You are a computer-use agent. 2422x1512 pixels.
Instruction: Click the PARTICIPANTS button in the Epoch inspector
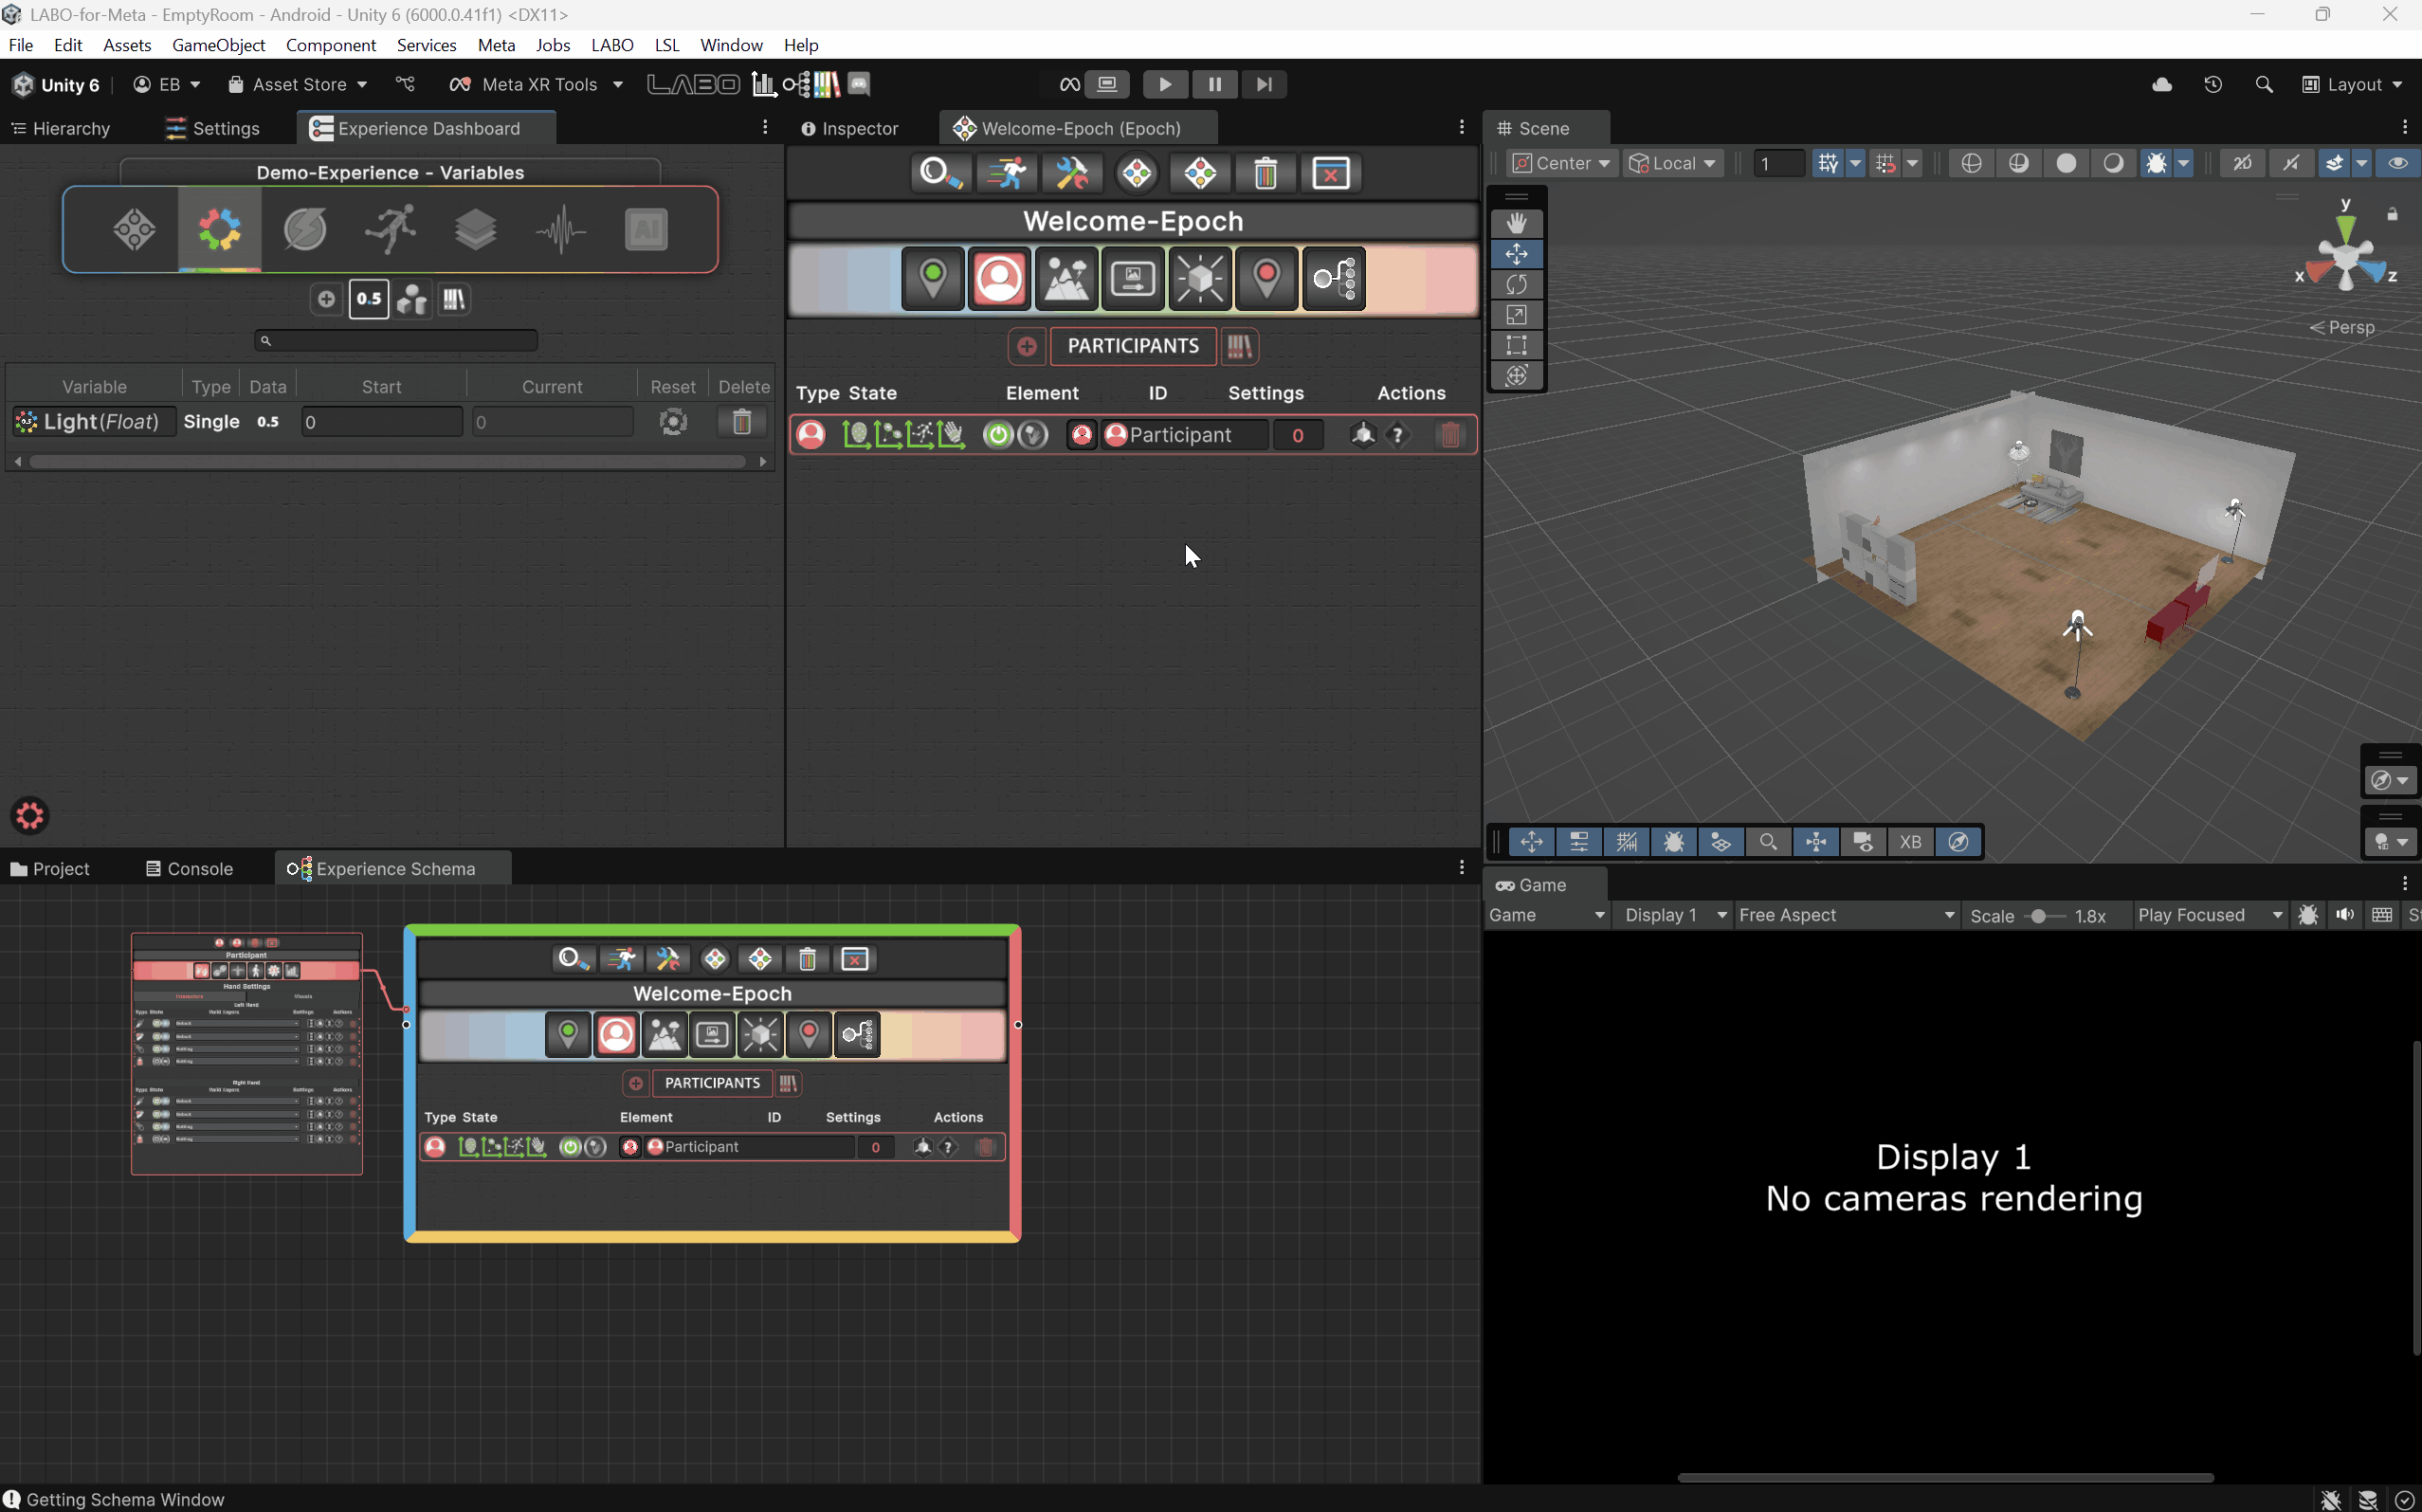pos(1132,347)
